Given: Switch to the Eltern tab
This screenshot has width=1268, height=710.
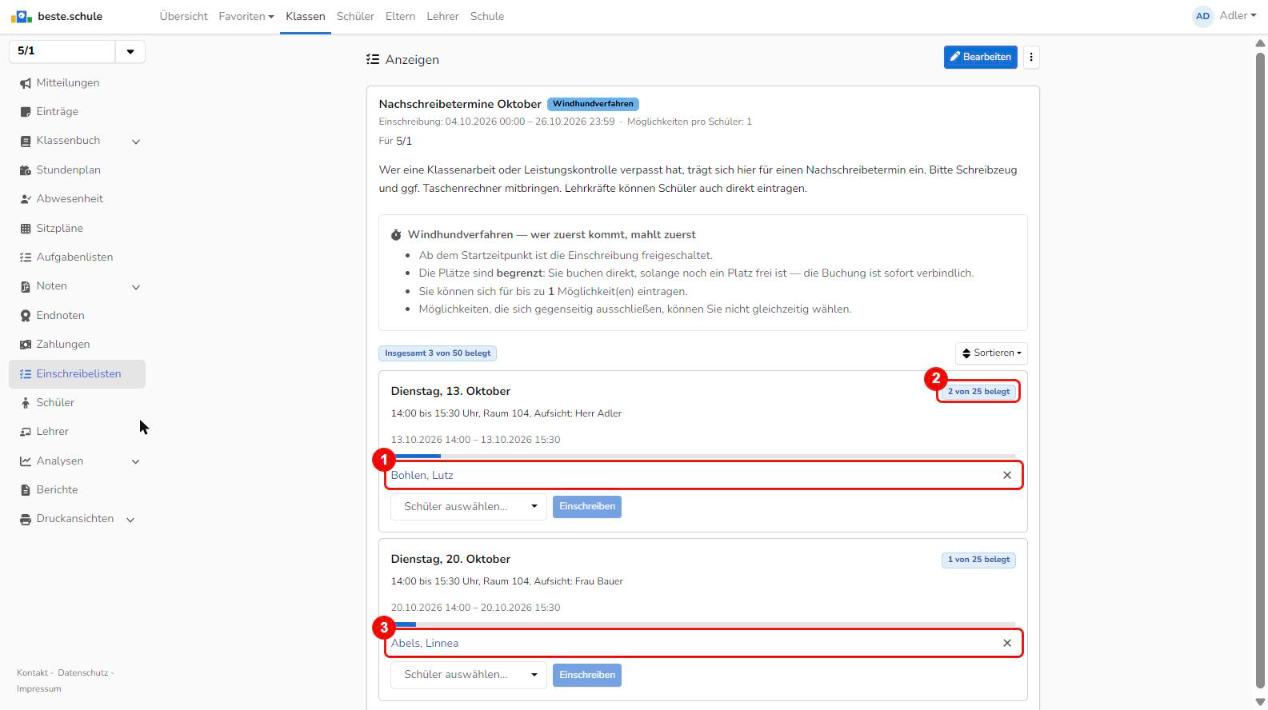Looking at the screenshot, I should 400,16.
